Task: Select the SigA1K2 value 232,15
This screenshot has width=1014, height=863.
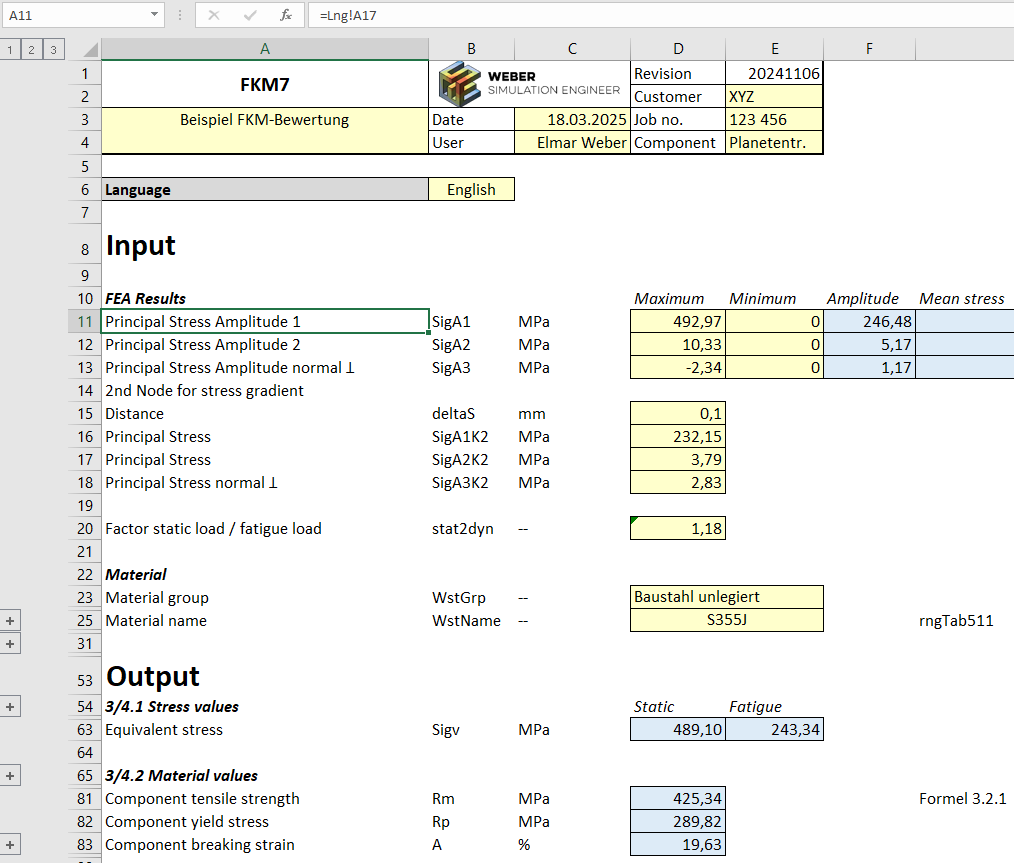Action: coord(678,437)
